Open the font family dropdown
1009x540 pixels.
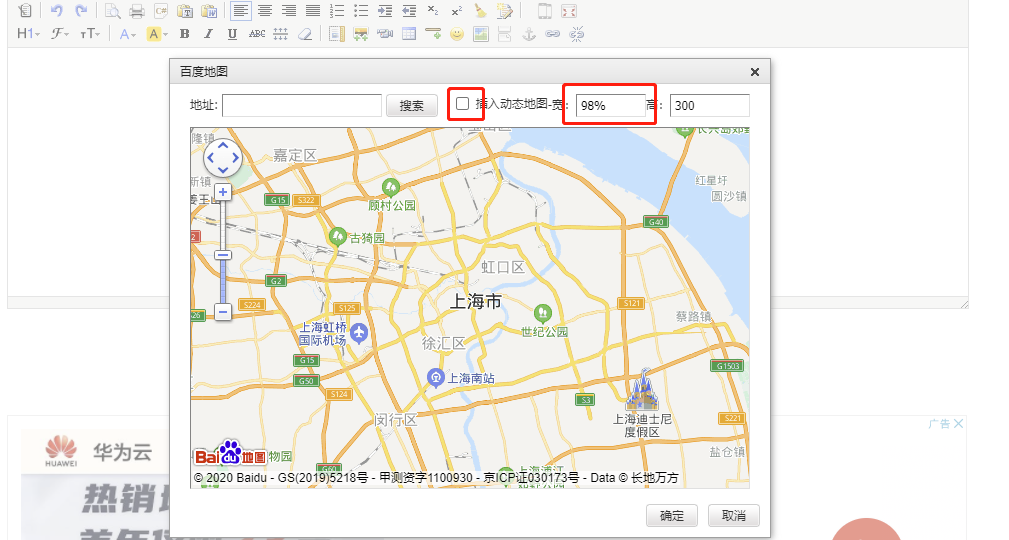[60, 33]
